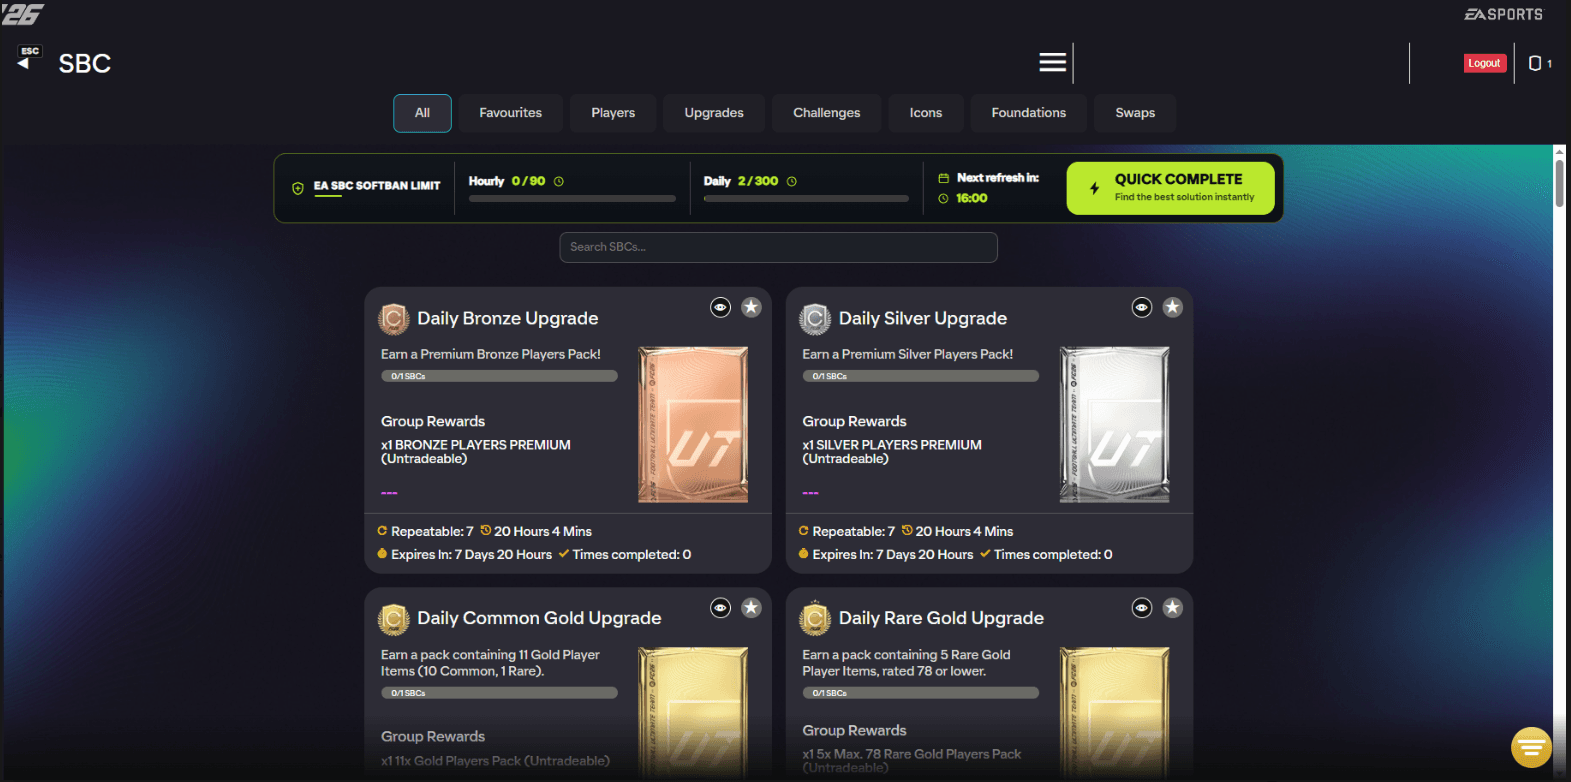Select the All tab
The width and height of the screenshot is (1571, 782).
(x=422, y=113)
